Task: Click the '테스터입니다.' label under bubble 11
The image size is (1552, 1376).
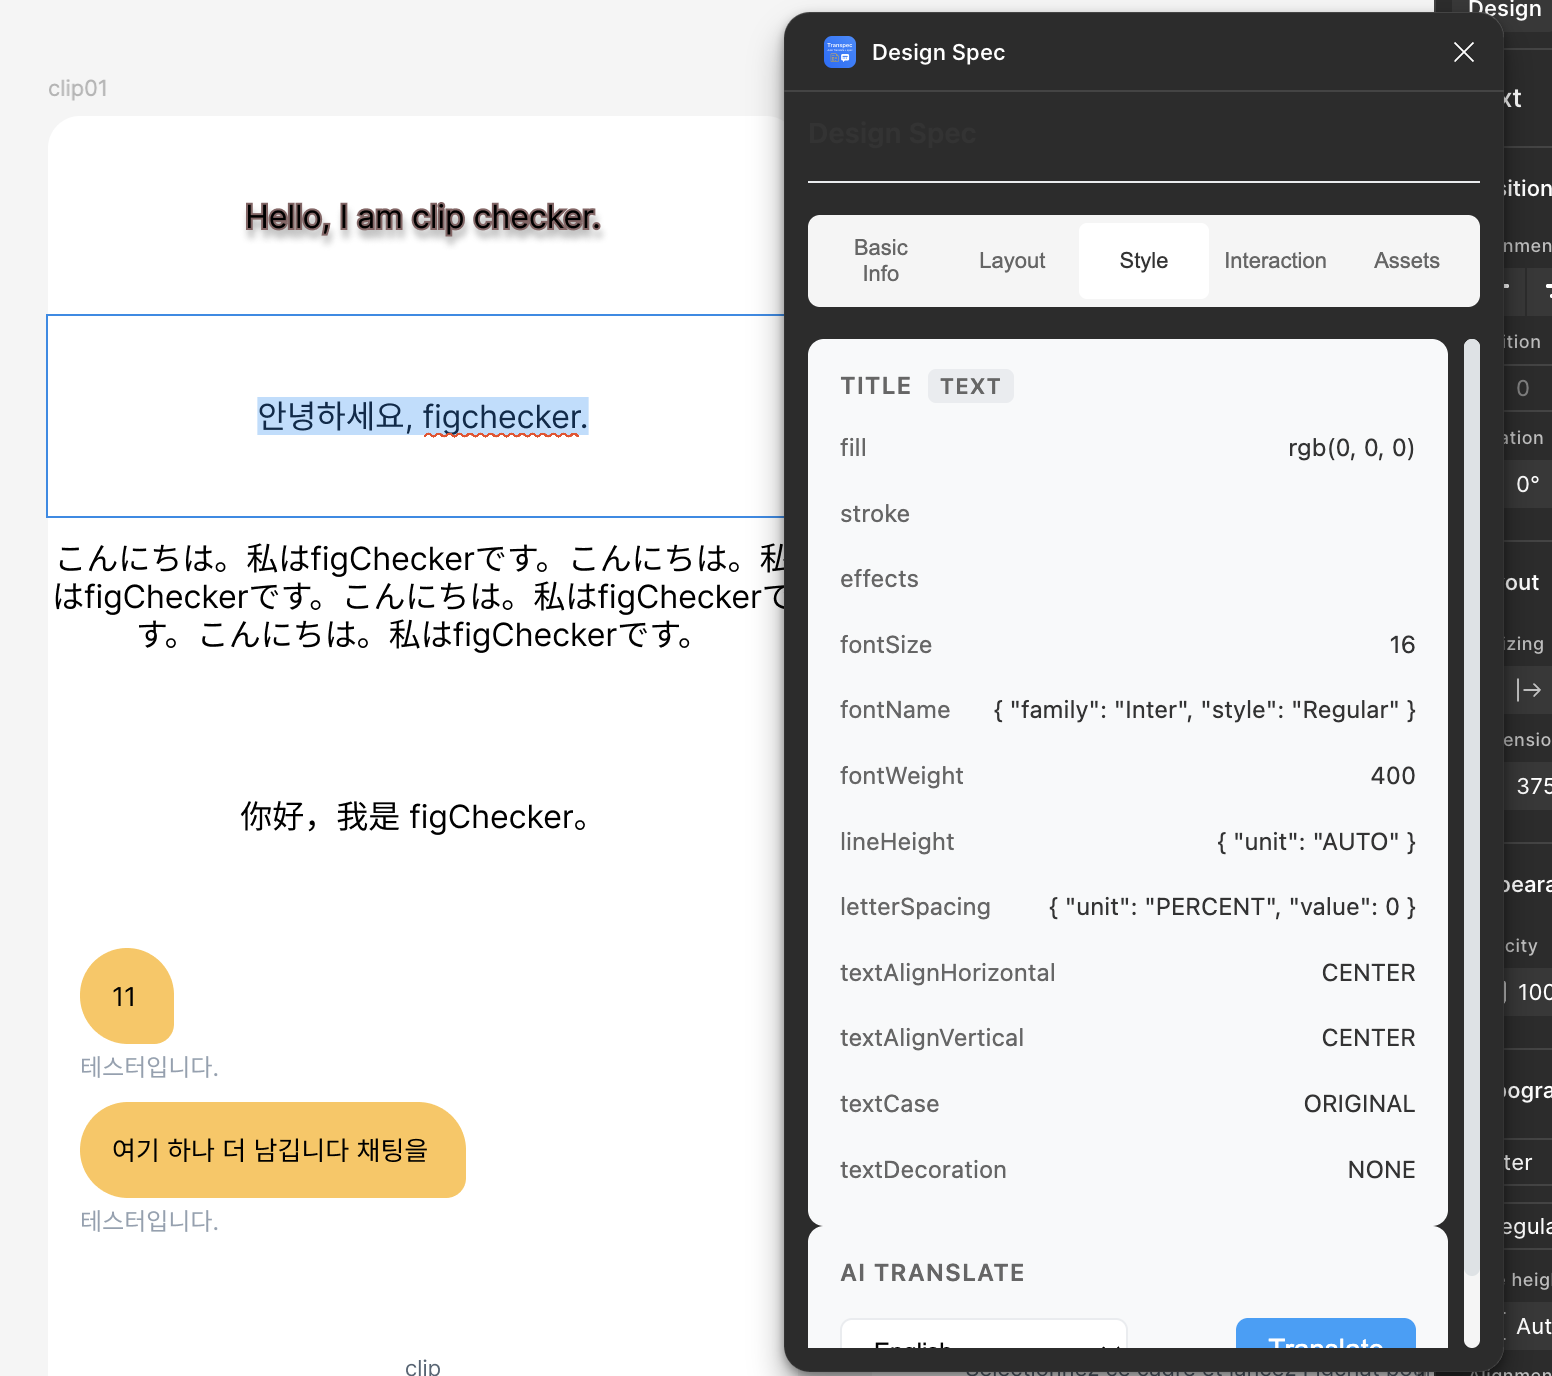Action: (x=149, y=1067)
